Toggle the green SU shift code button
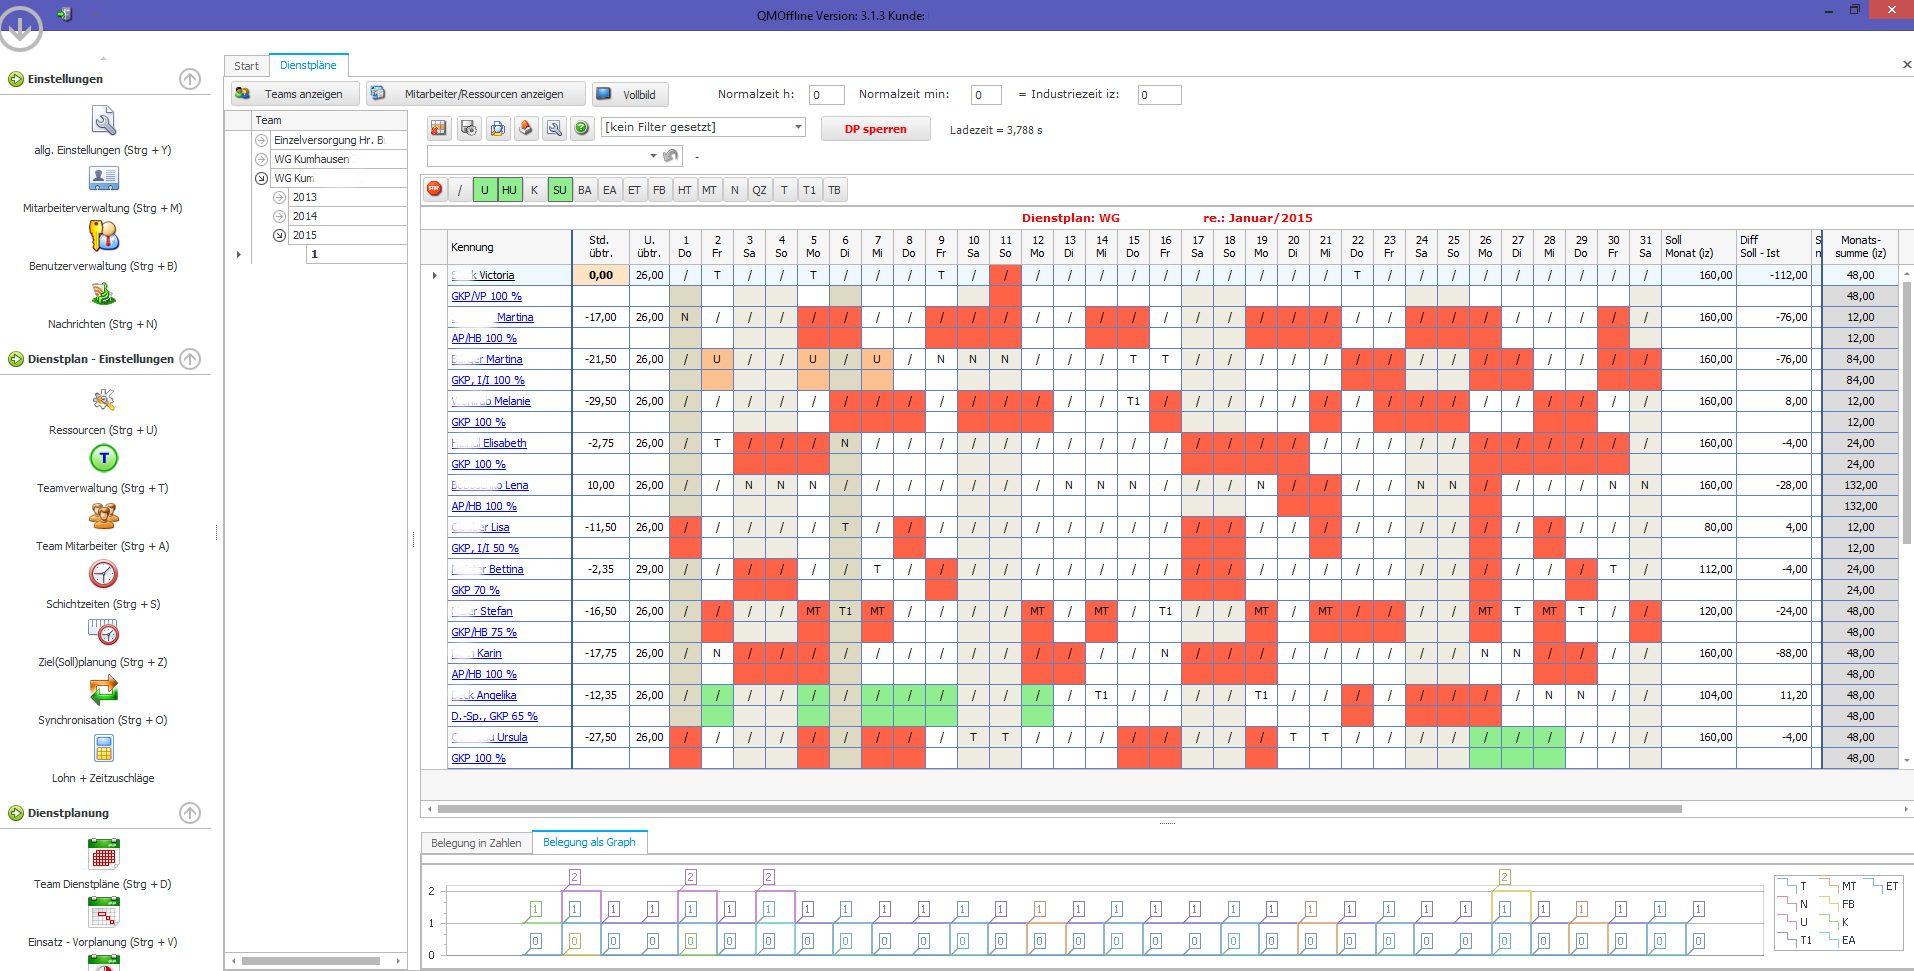The height and width of the screenshot is (971, 1914). click(x=560, y=190)
